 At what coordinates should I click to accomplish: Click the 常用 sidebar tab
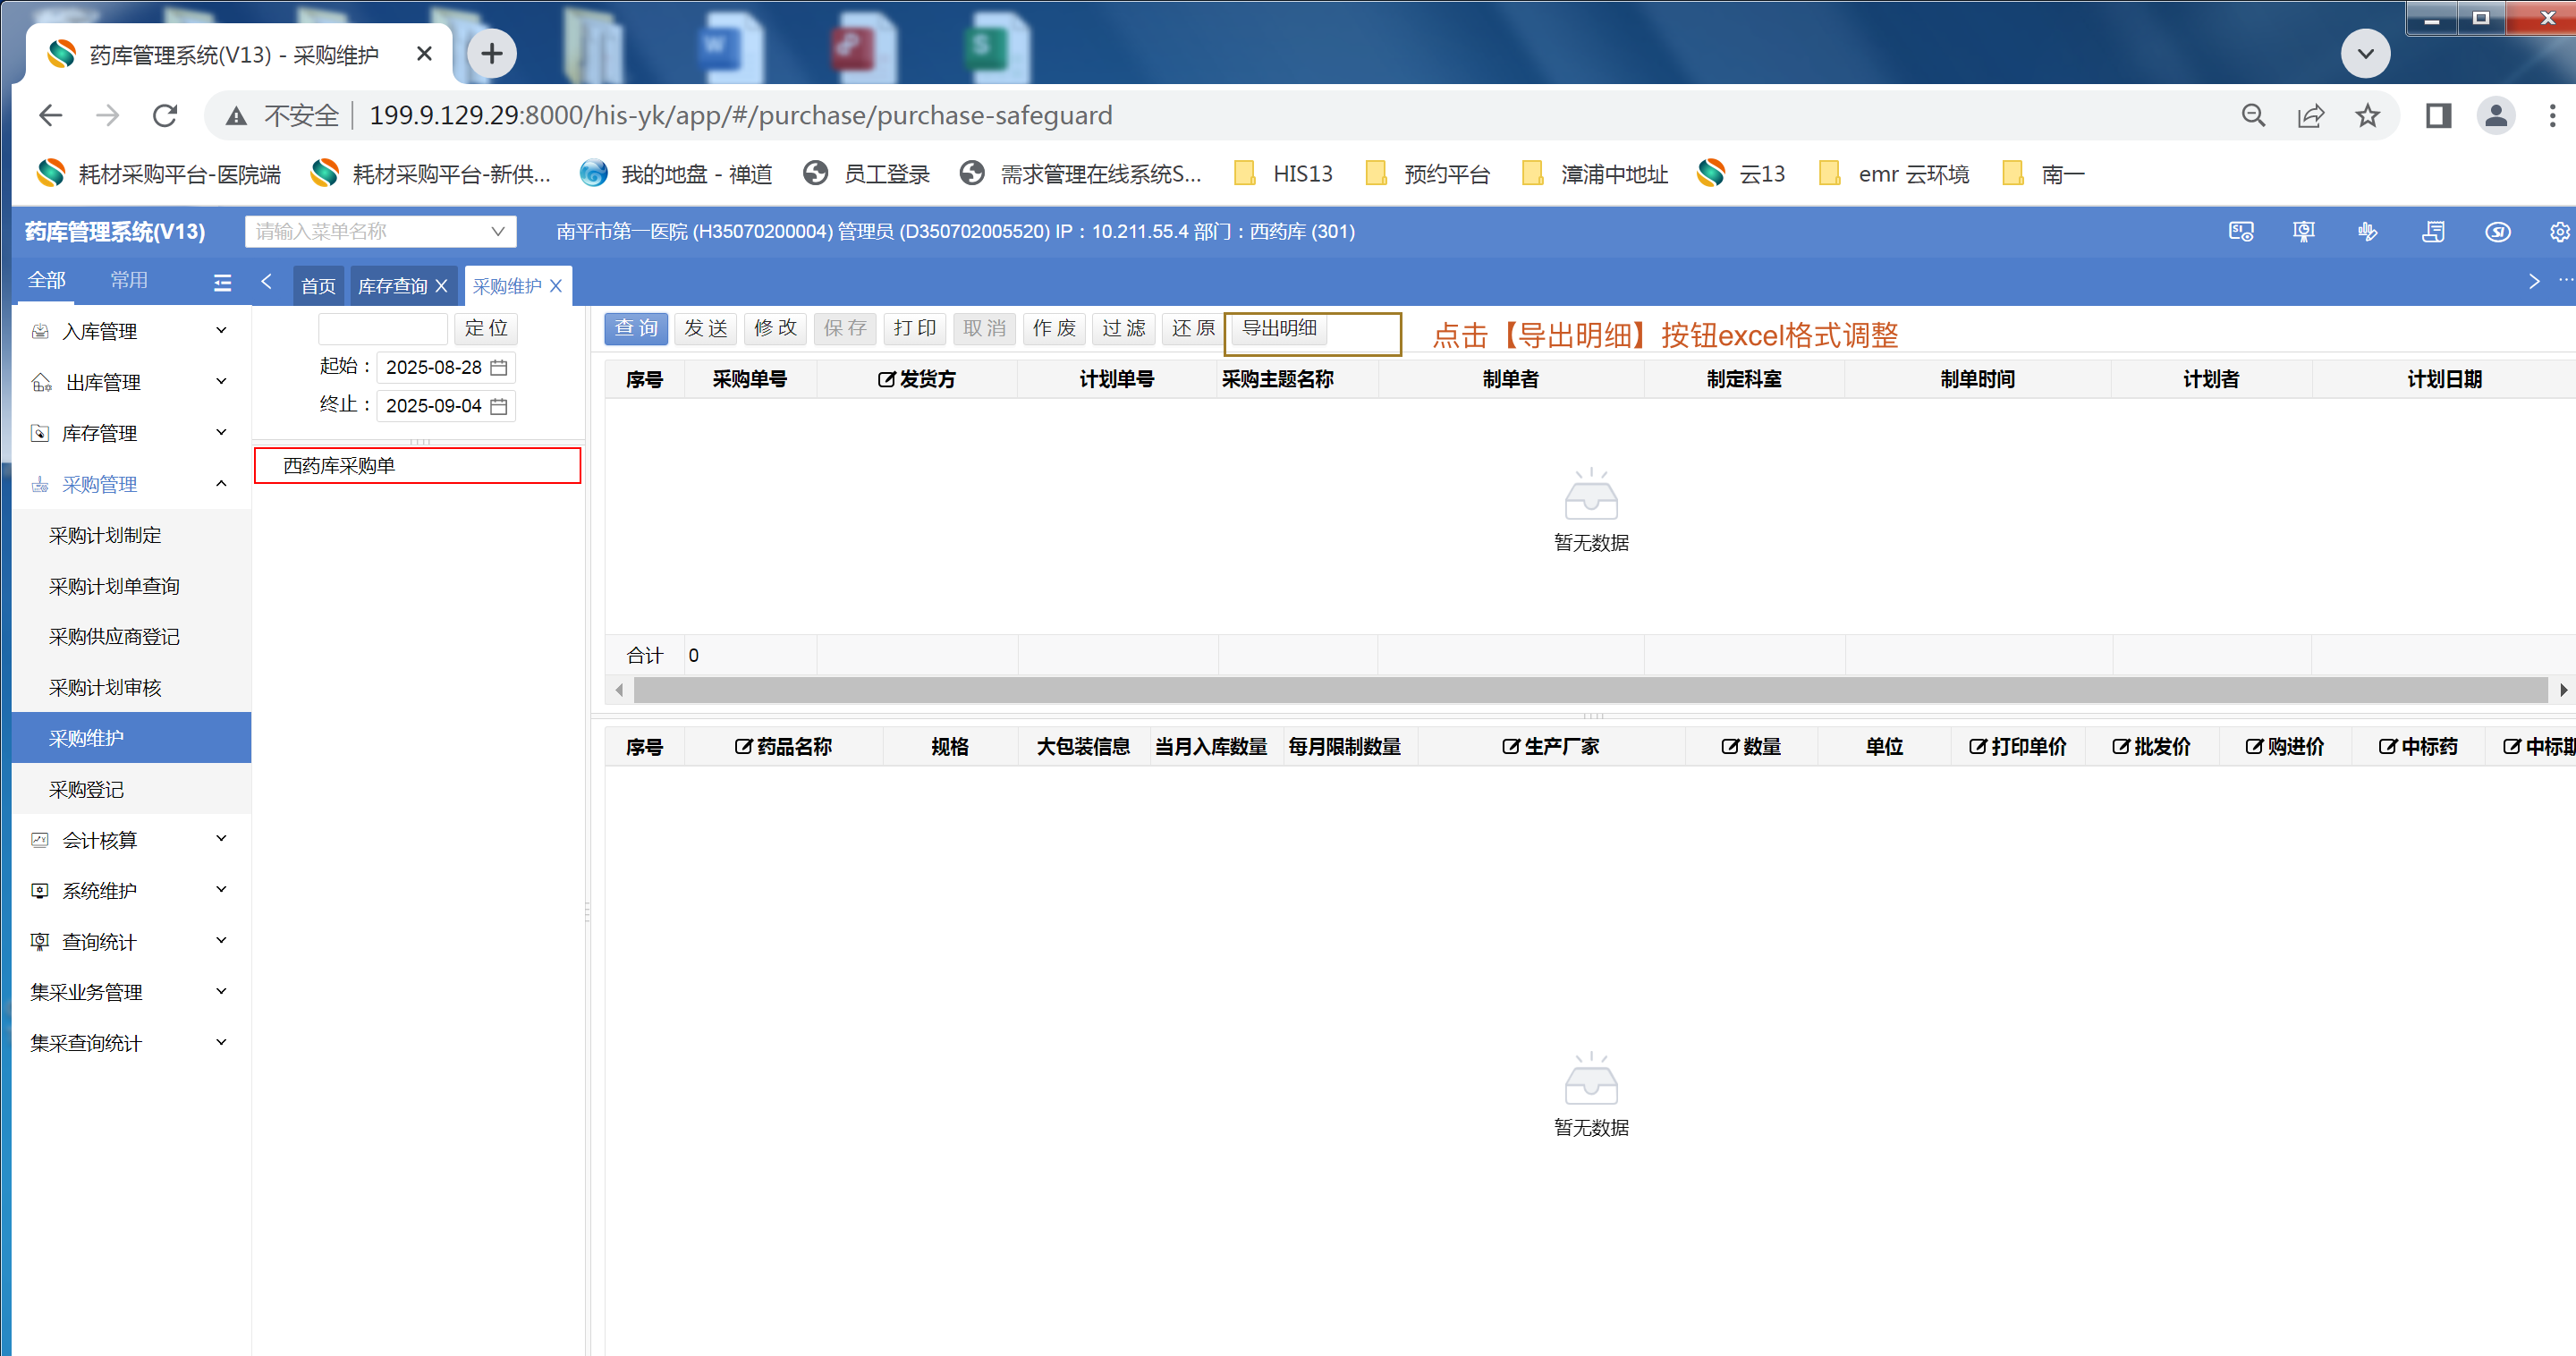[128, 280]
